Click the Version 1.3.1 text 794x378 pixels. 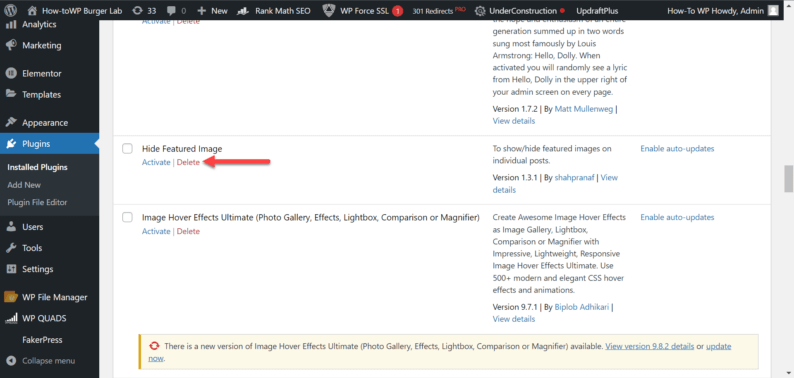pos(515,177)
